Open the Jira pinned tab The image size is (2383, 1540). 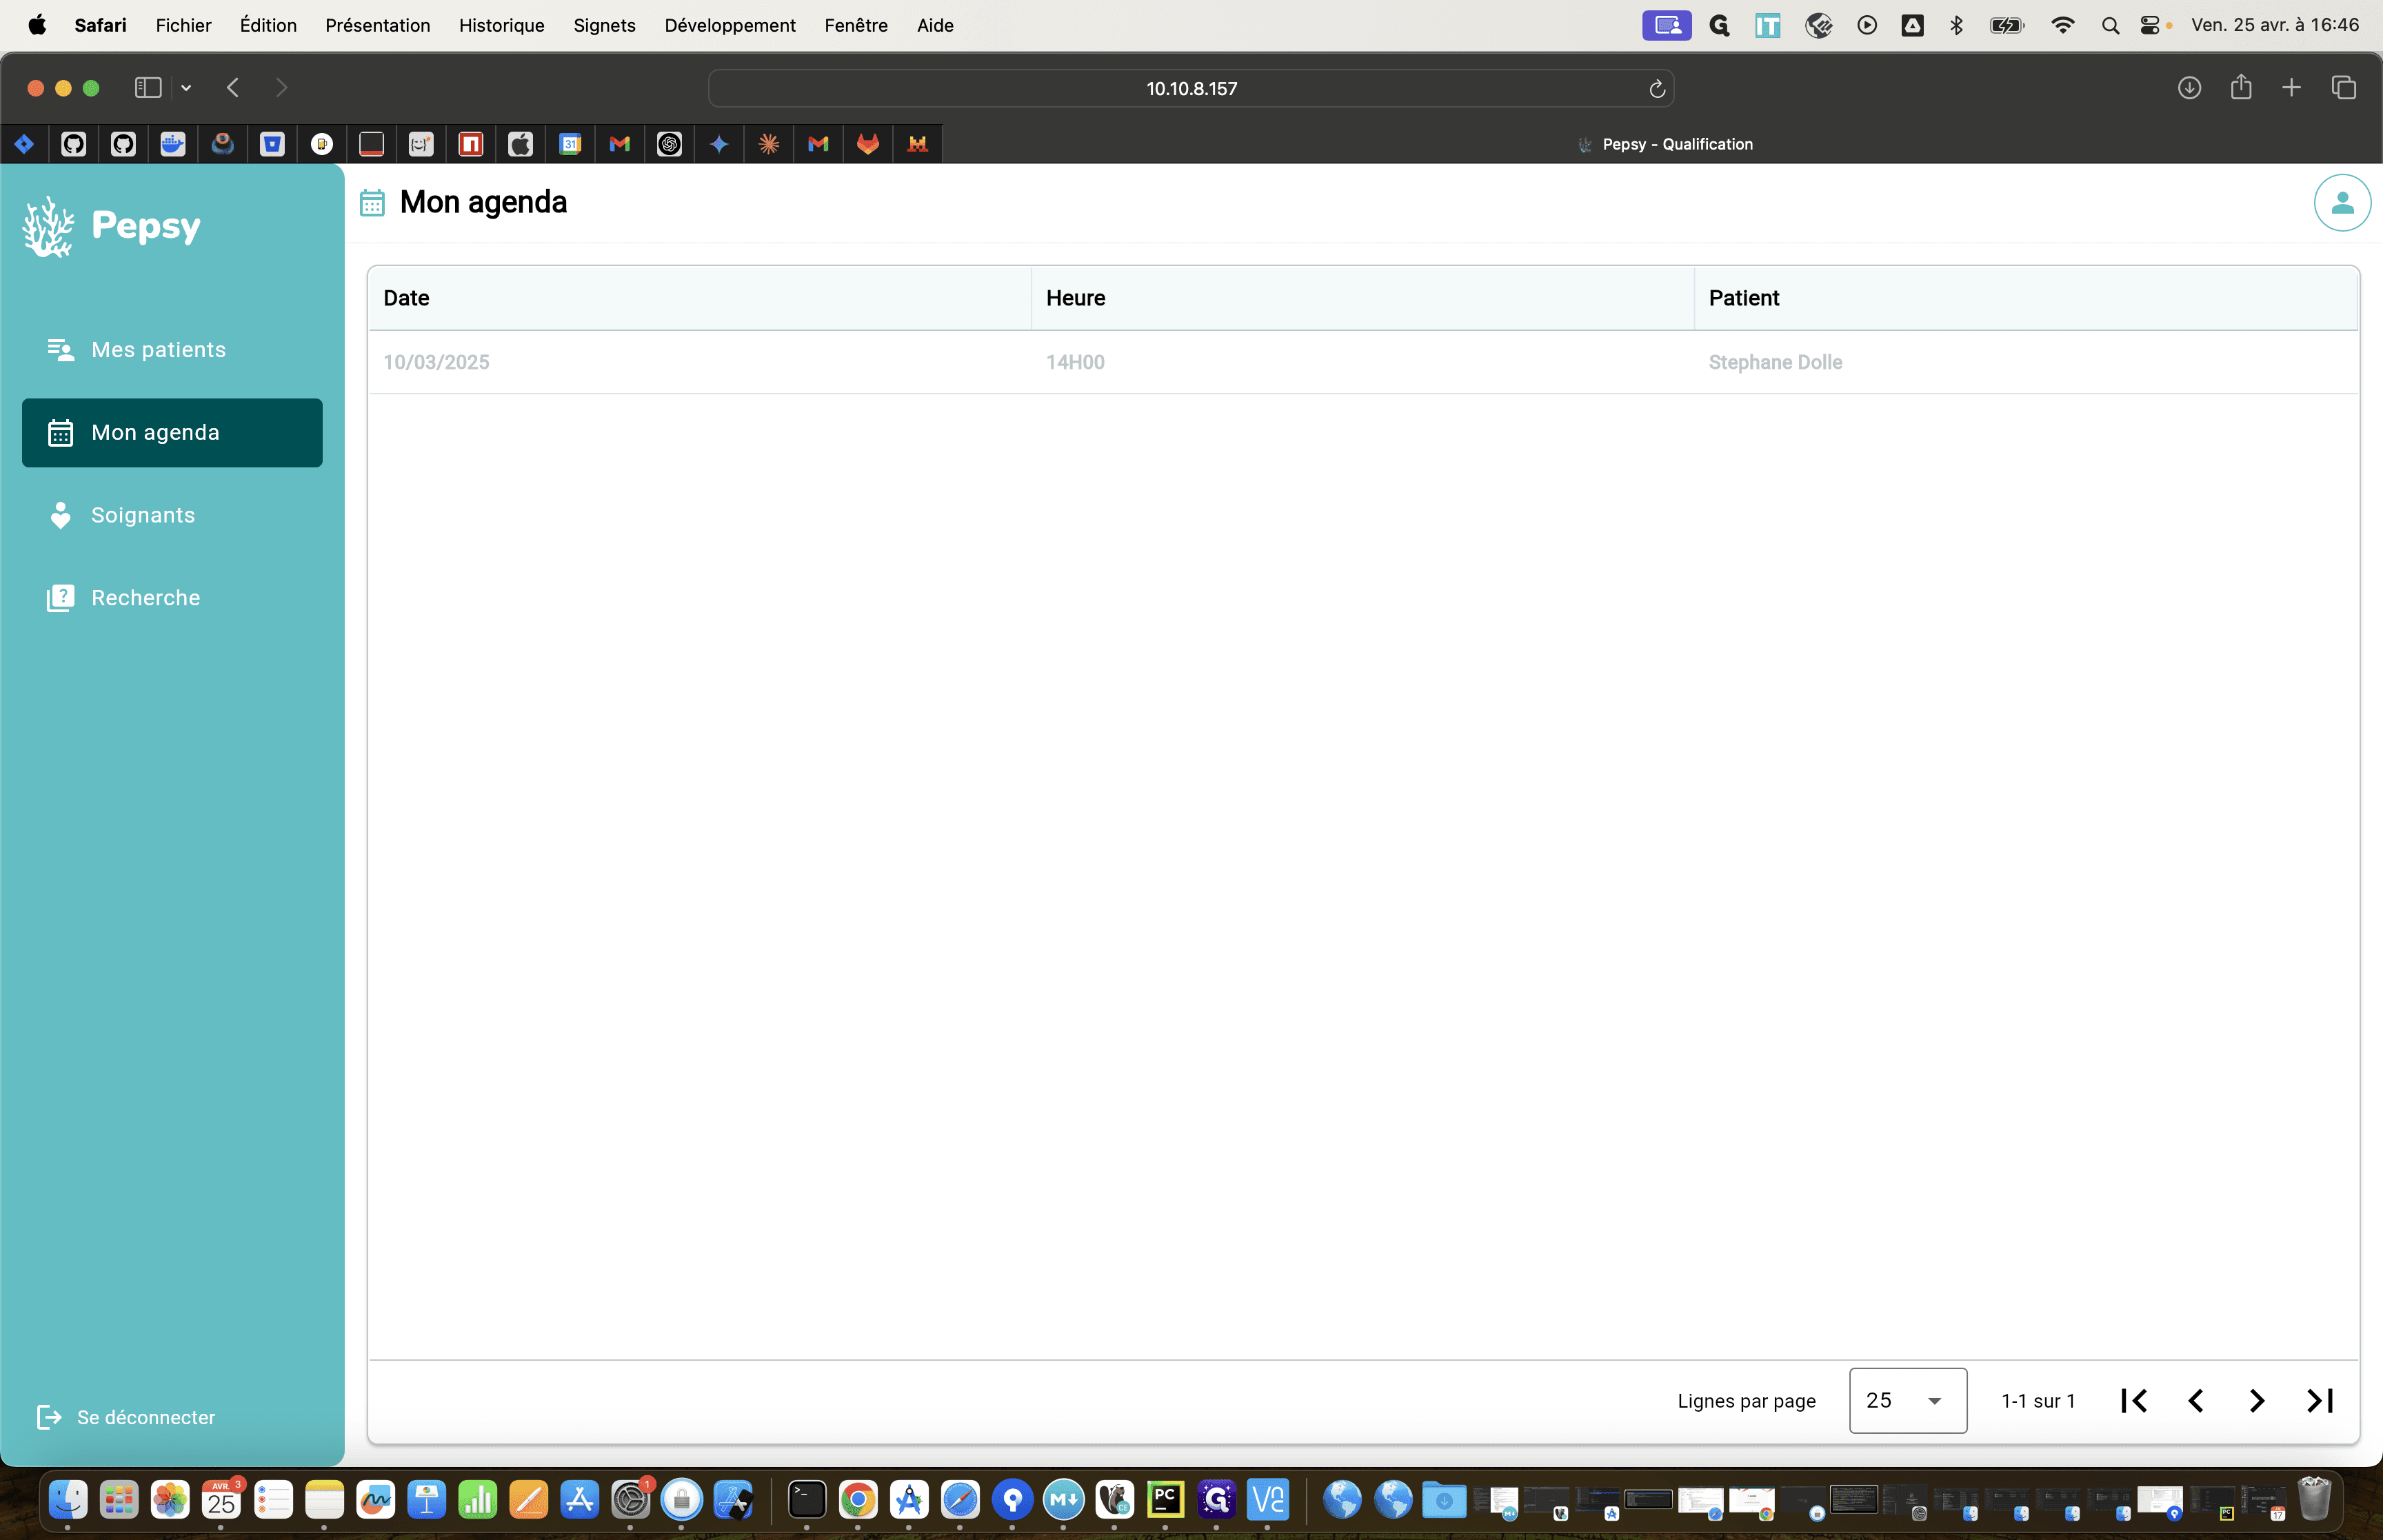click(x=24, y=144)
